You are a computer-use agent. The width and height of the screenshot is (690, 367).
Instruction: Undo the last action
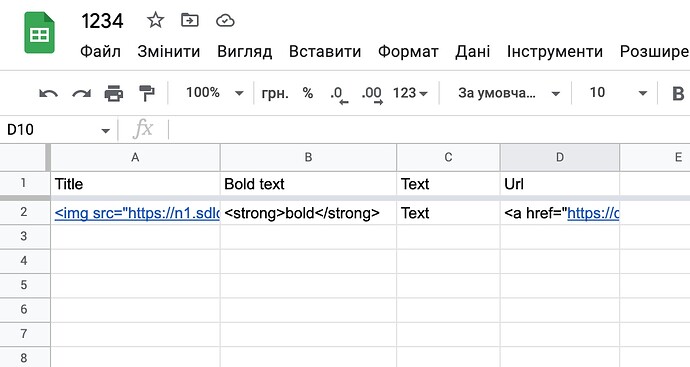click(48, 93)
